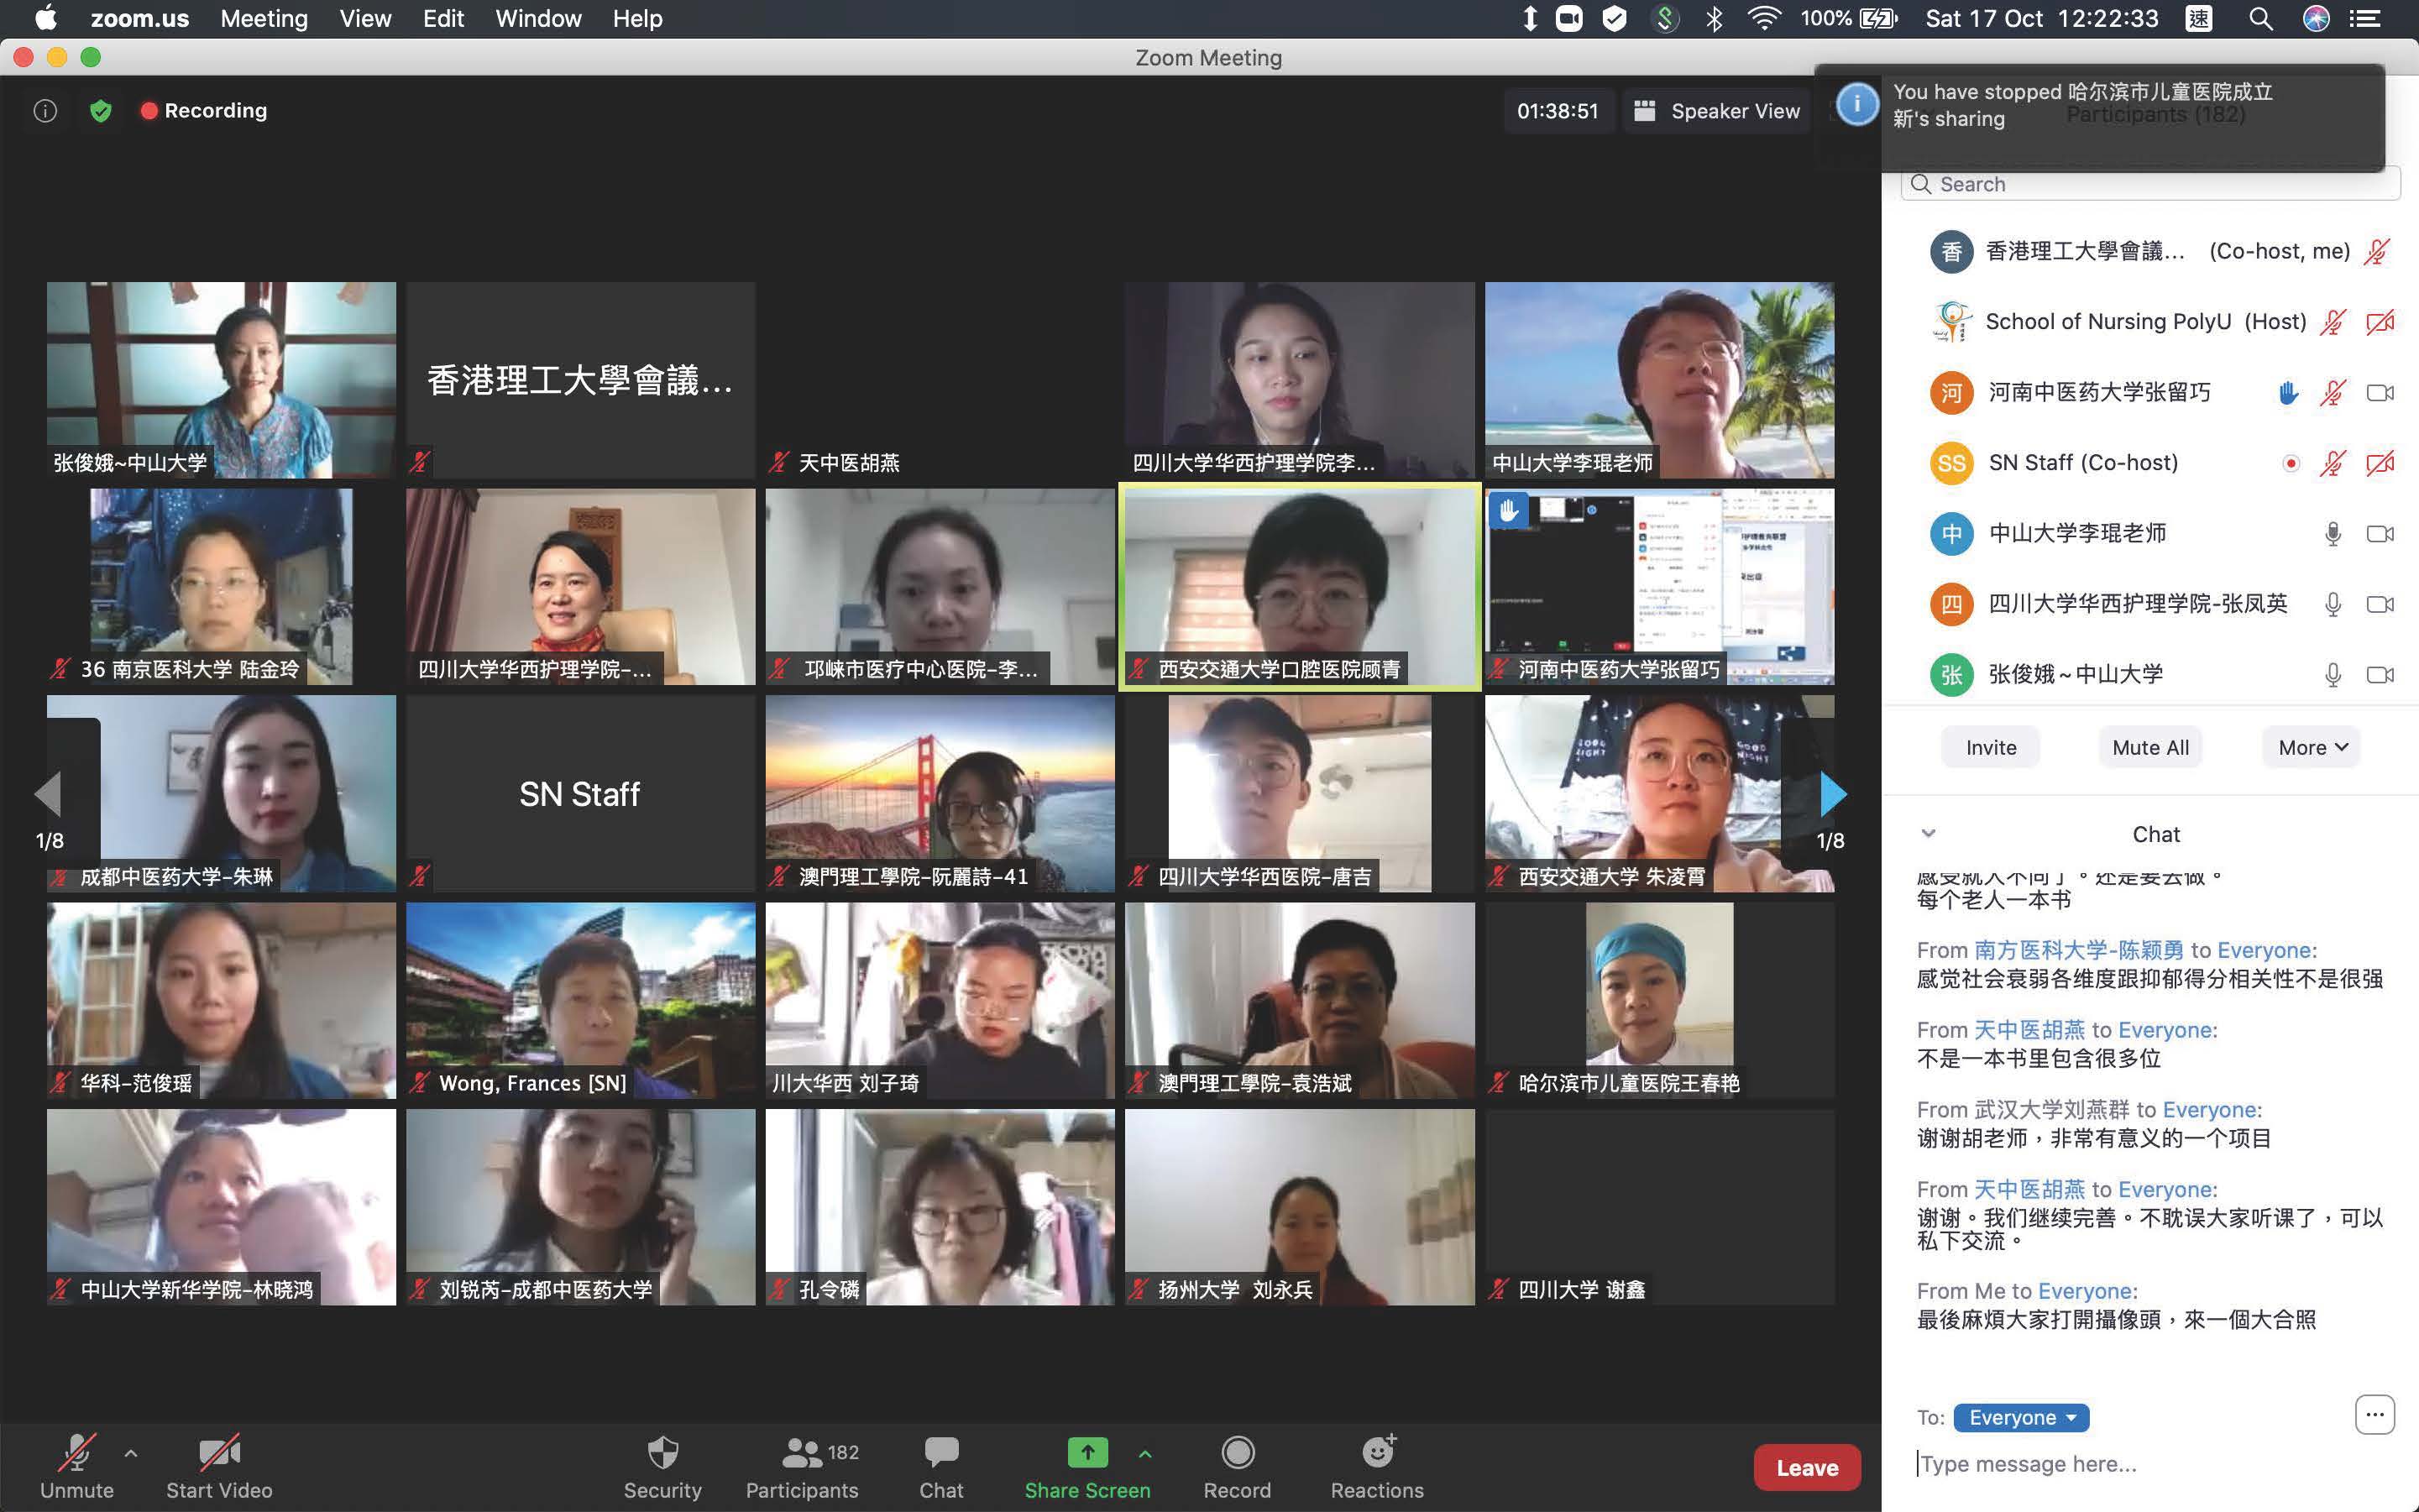Expand audio options arrow beside Unmute
Viewport: 2419px width, 1512px height.
point(131,1453)
